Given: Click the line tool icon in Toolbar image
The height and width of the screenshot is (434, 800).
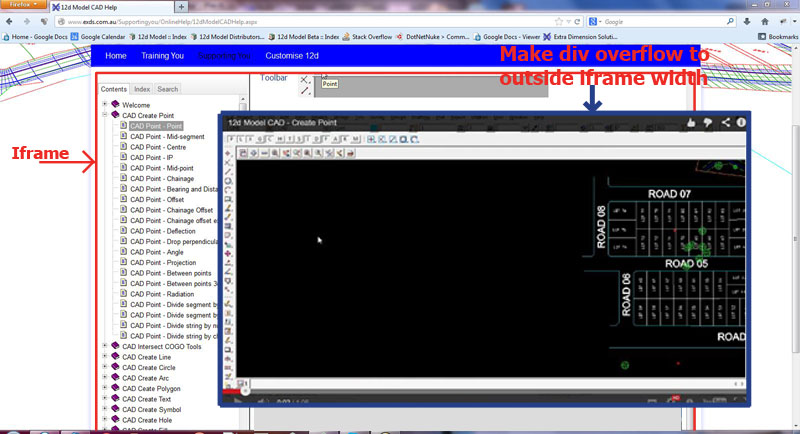Looking at the screenshot, I should pyautogui.click(x=305, y=91).
